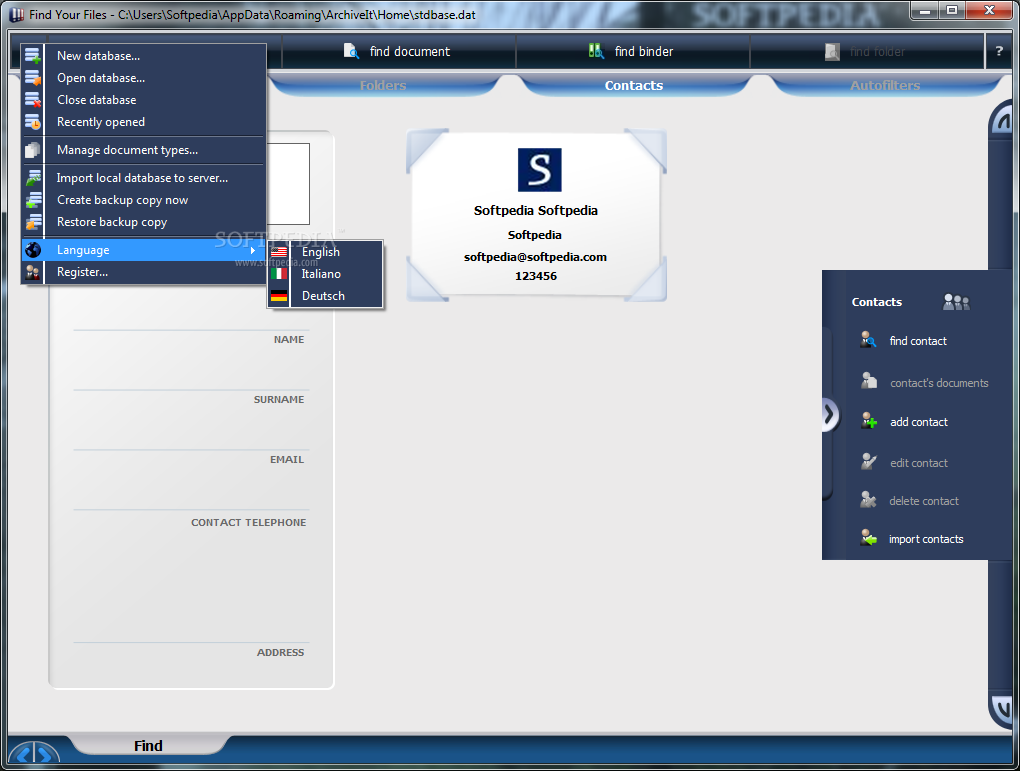Click the US flag icon for English

tap(279, 252)
